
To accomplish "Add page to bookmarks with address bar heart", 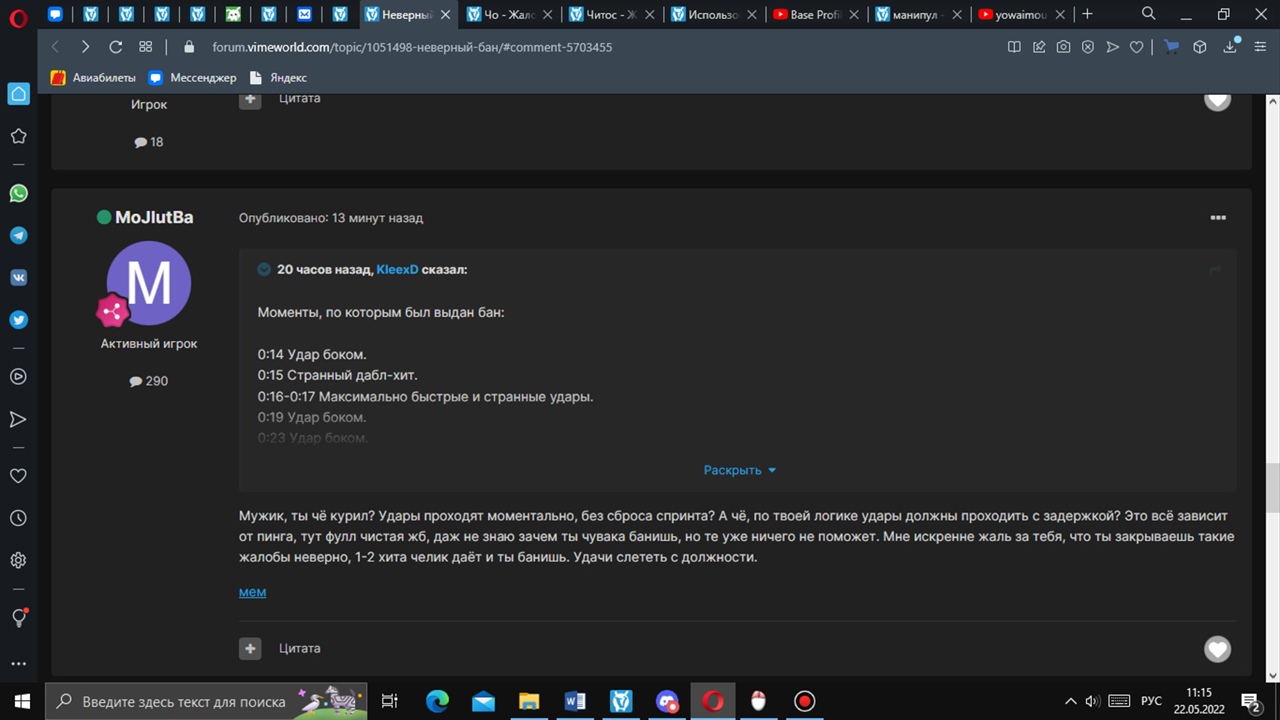I will pos(1136,47).
